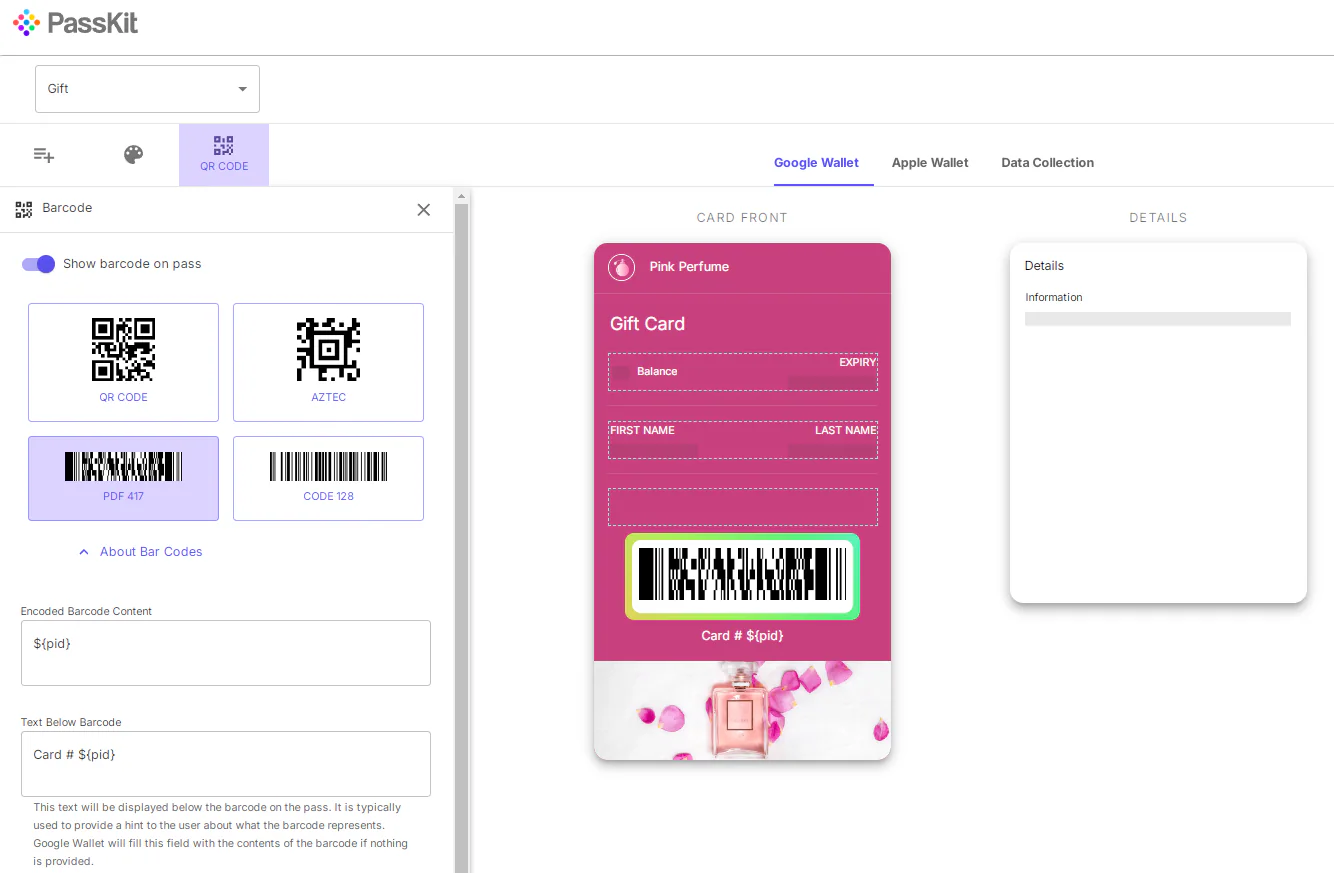This screenshot has height=873, width=1334.
Task: Switch to the Data Collection tab
Action: tap(1047, 163)
